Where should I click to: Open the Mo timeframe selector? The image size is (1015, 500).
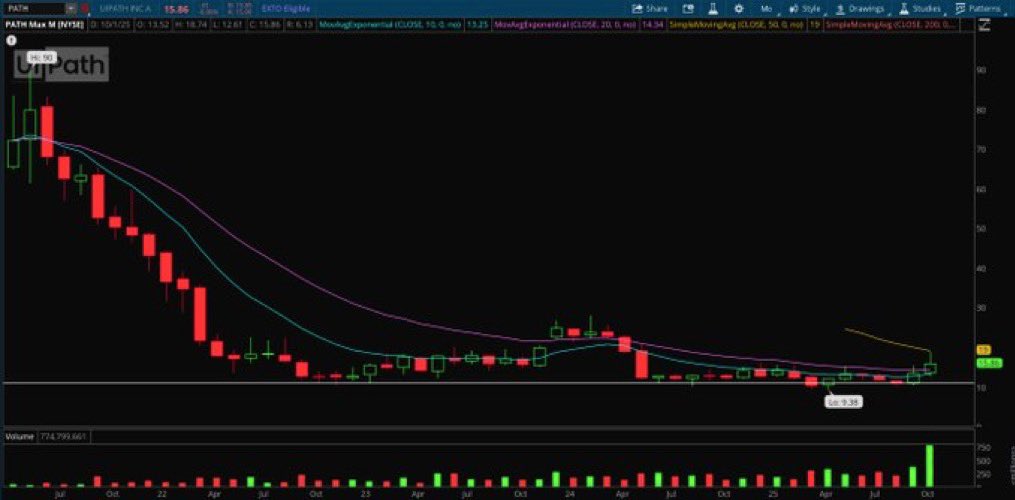pos(766,8)
